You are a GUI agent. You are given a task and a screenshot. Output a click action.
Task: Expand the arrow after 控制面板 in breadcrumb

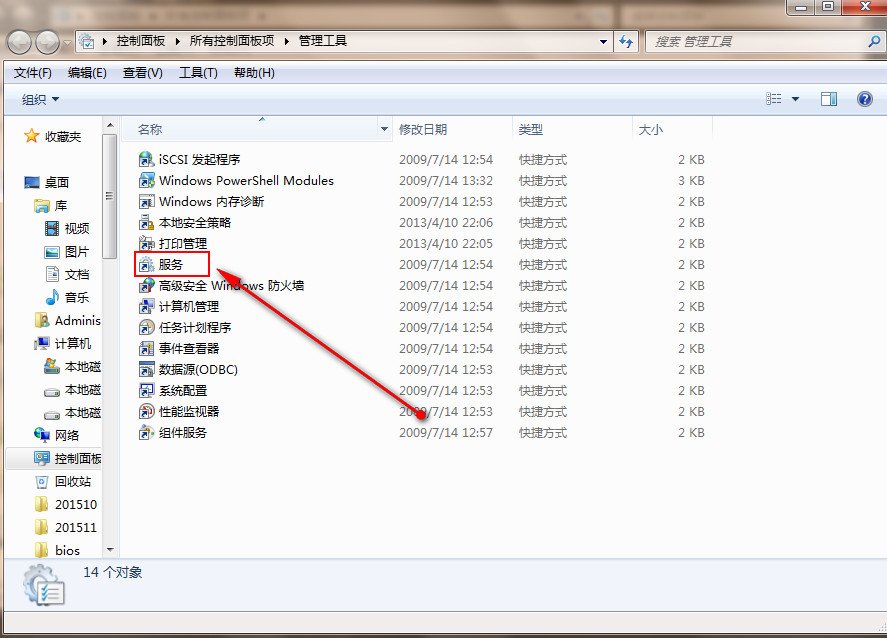click(178, 41)
